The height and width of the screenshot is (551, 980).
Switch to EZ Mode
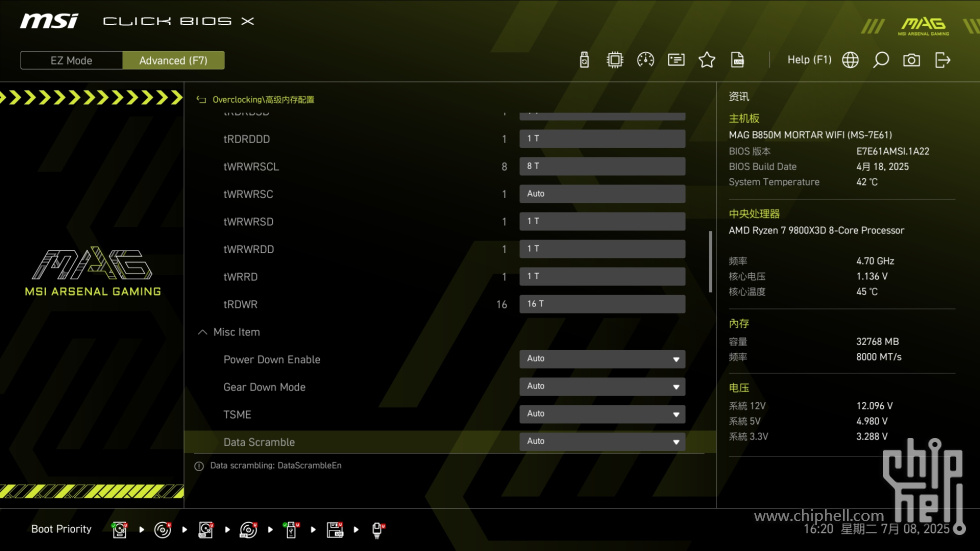pyautogui.click(x=71, y=61)
